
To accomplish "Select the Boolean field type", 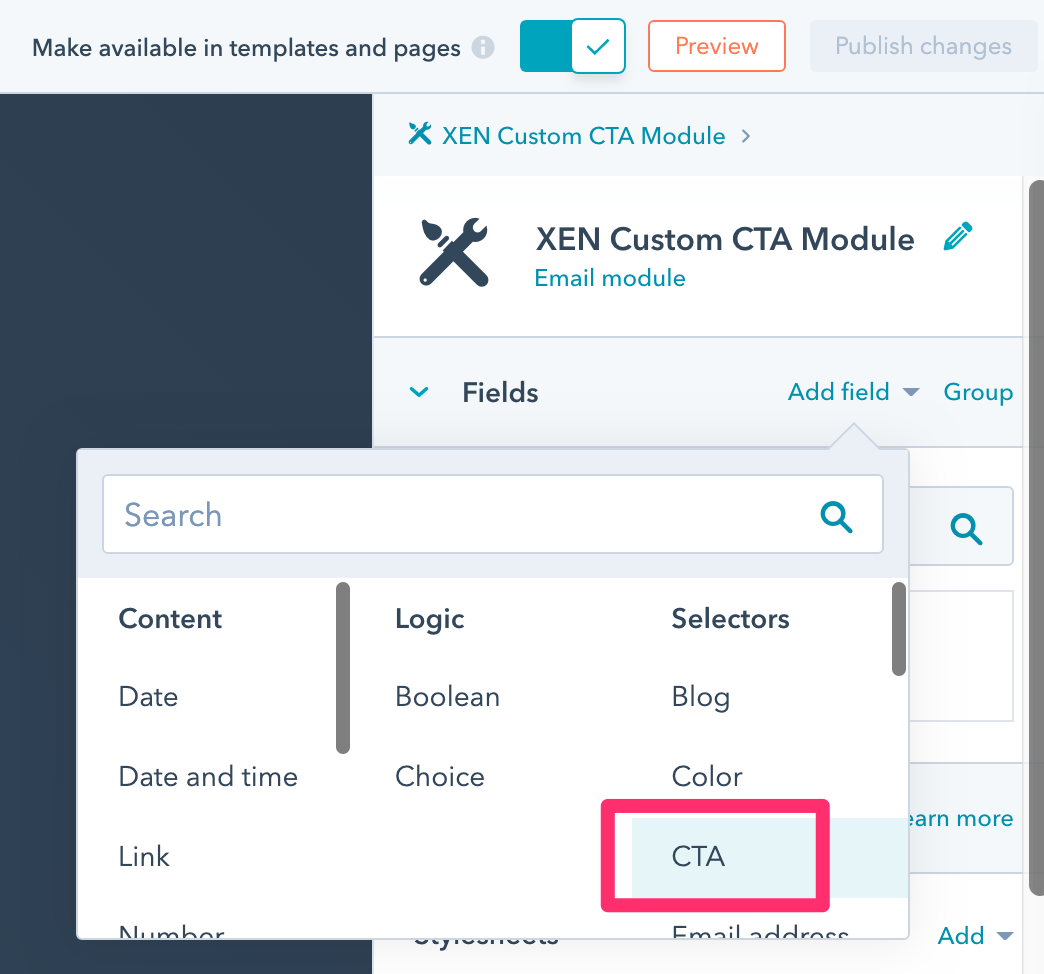I will (447, 696).
